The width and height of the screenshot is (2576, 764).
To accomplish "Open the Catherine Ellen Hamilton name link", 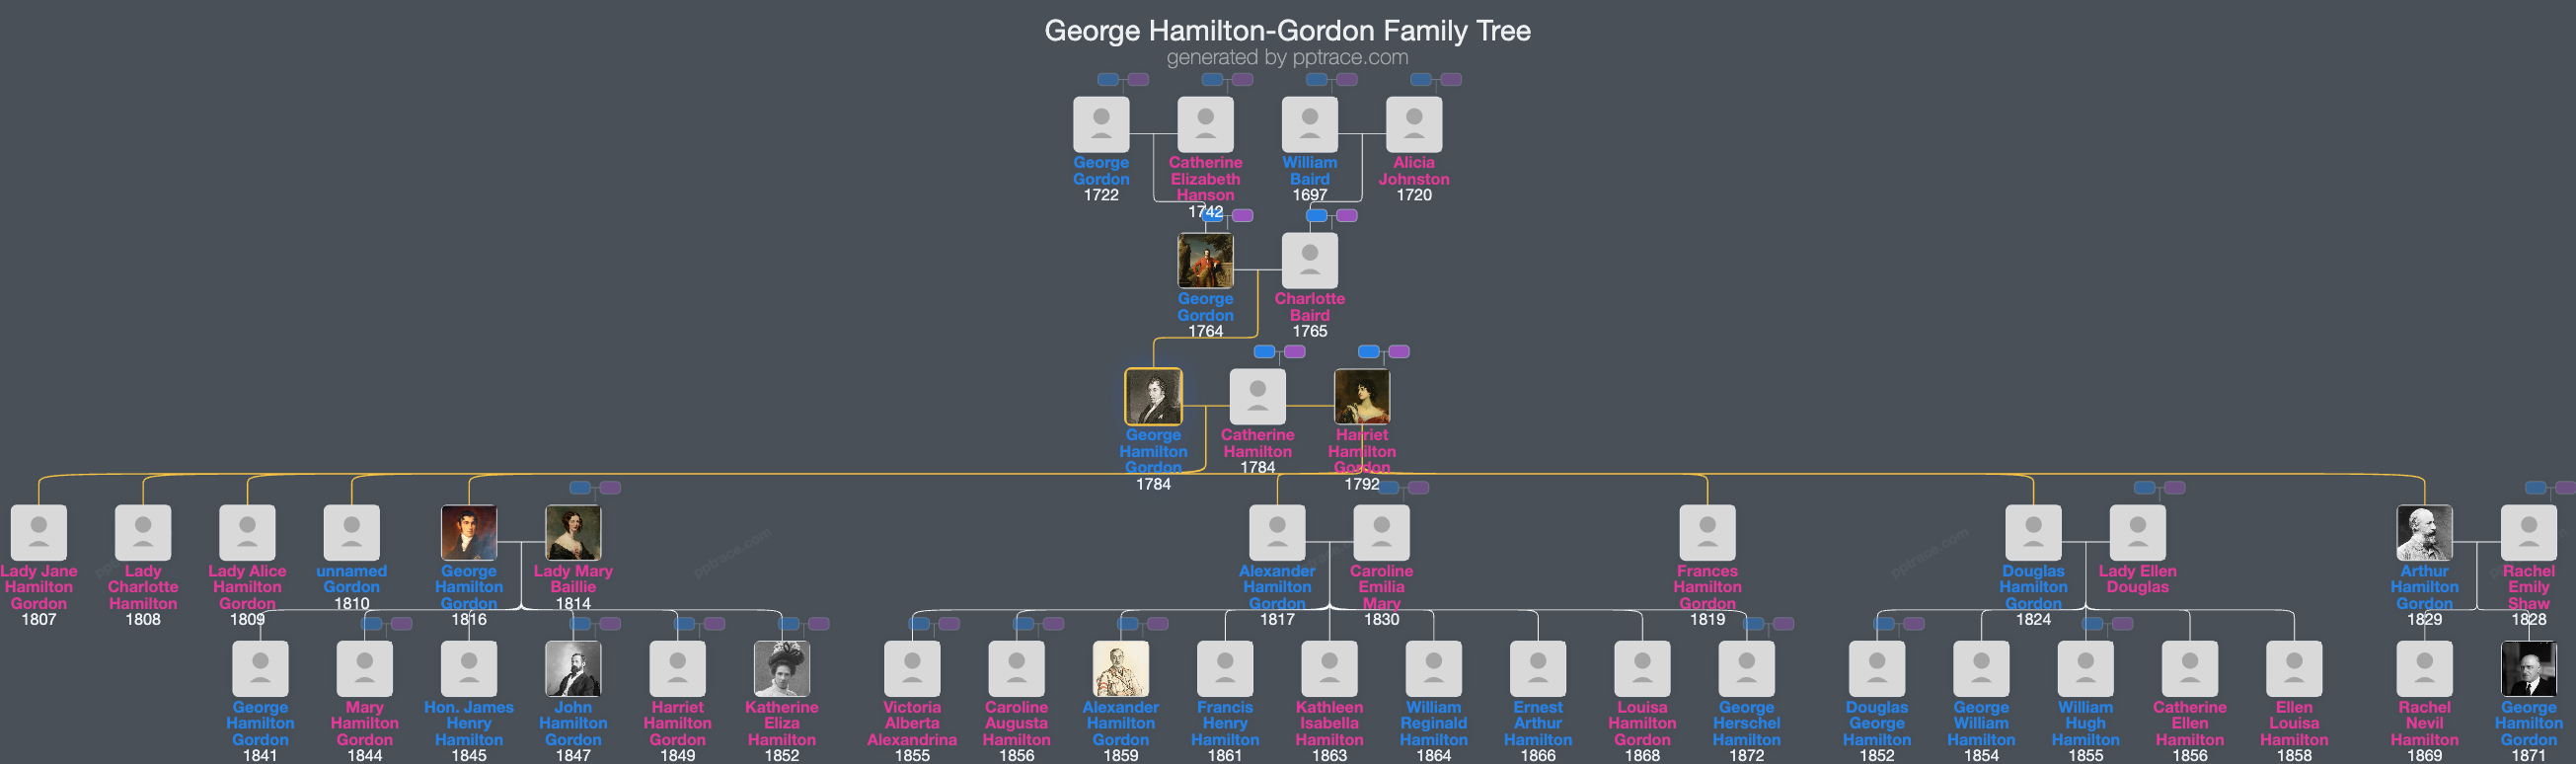I will pyautogui.click(x=2189, y=723).
